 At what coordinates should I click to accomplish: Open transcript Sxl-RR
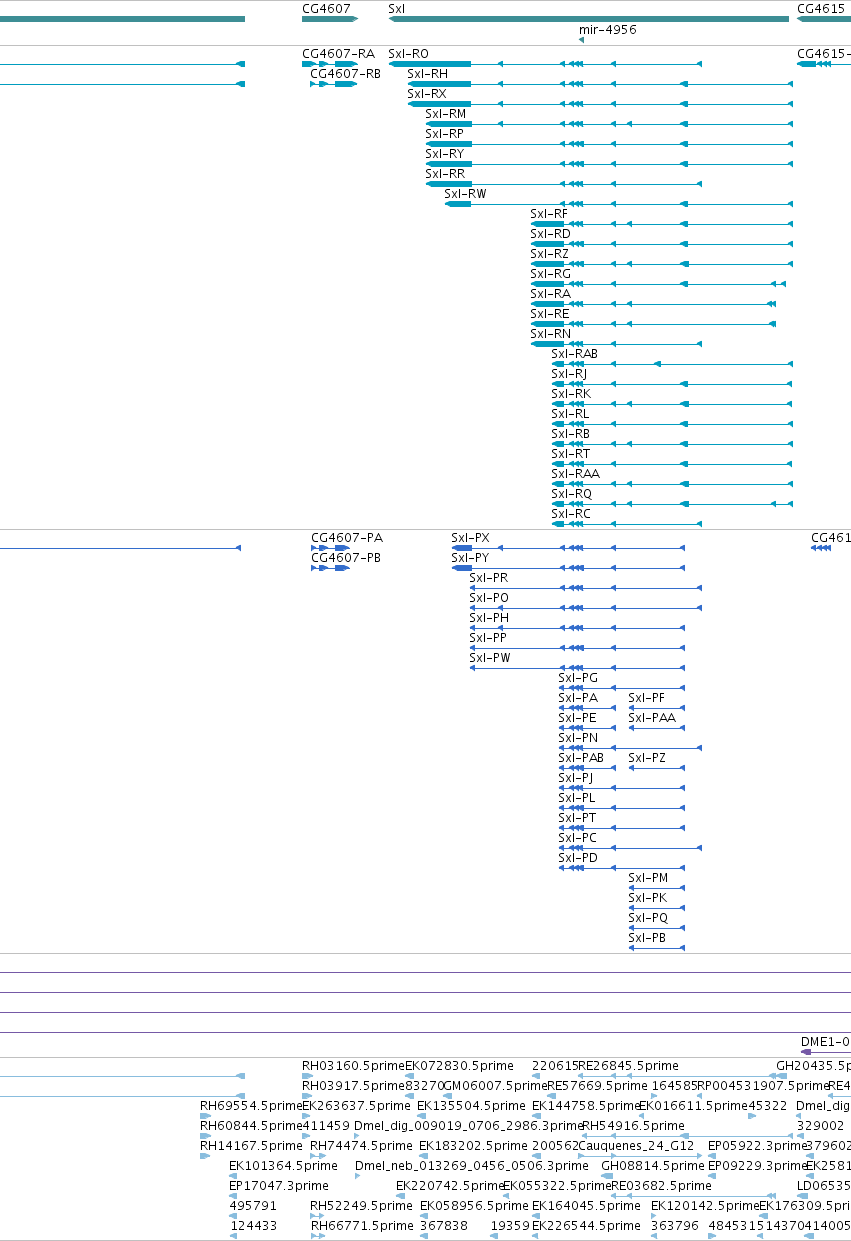click(x=445, y=174)
